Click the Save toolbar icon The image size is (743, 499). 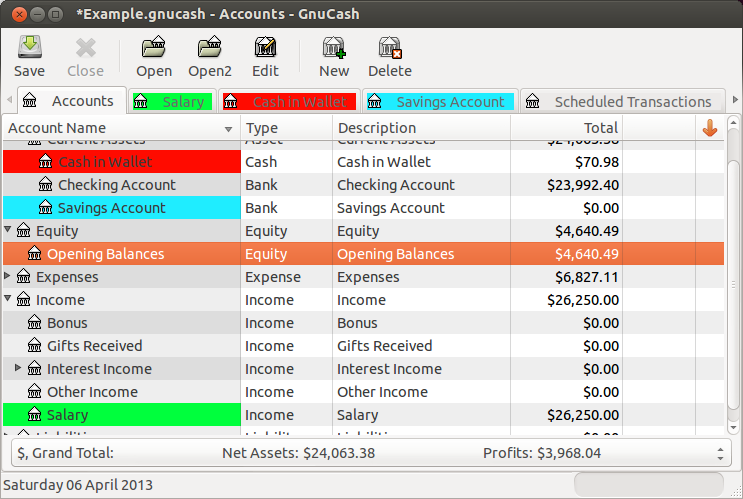click(29, 48)
